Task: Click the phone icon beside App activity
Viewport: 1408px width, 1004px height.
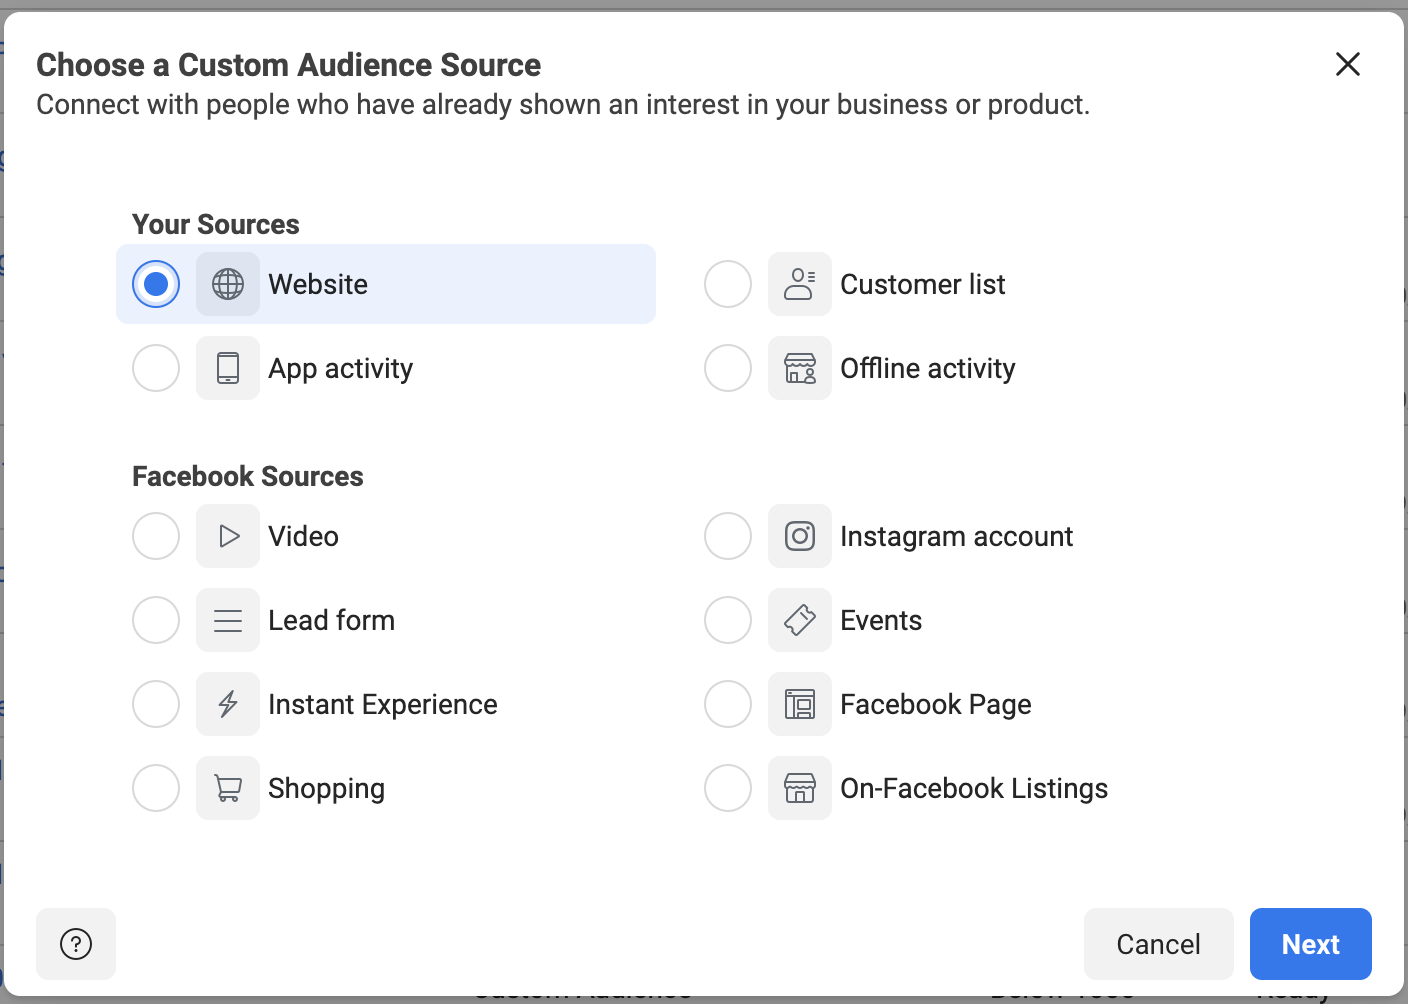Action: click(228, 368)
